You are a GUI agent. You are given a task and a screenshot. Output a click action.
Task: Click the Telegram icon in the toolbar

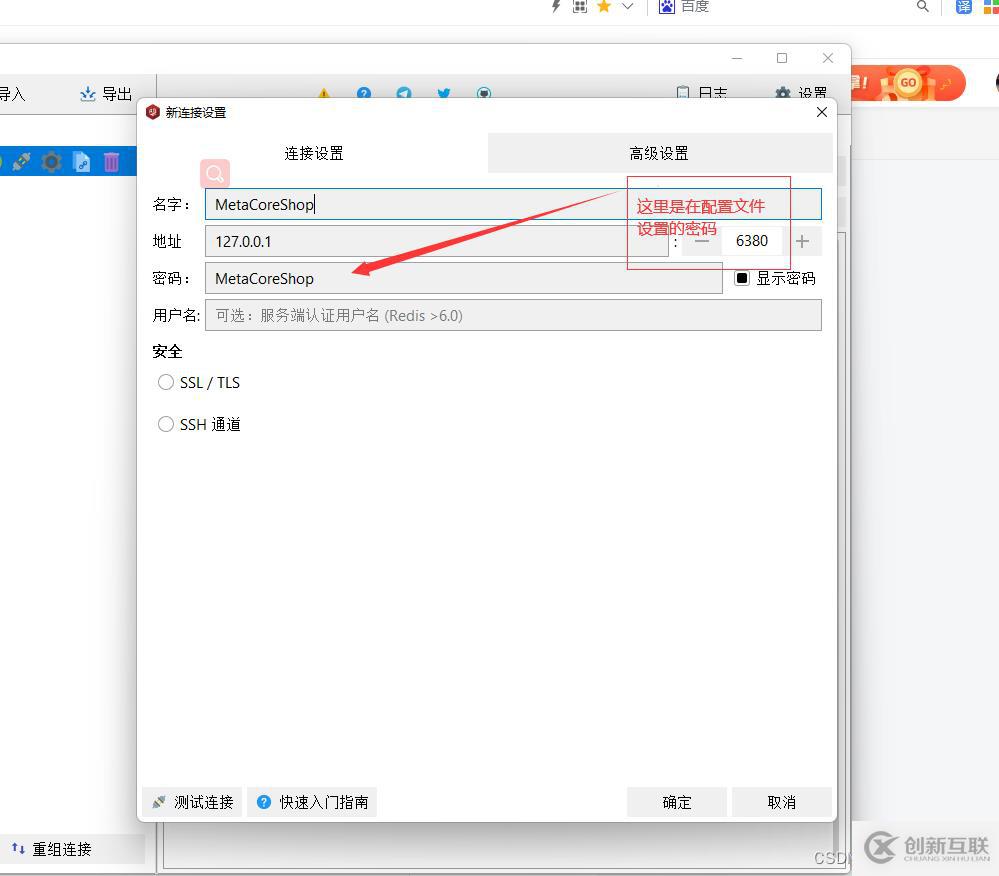404,94
